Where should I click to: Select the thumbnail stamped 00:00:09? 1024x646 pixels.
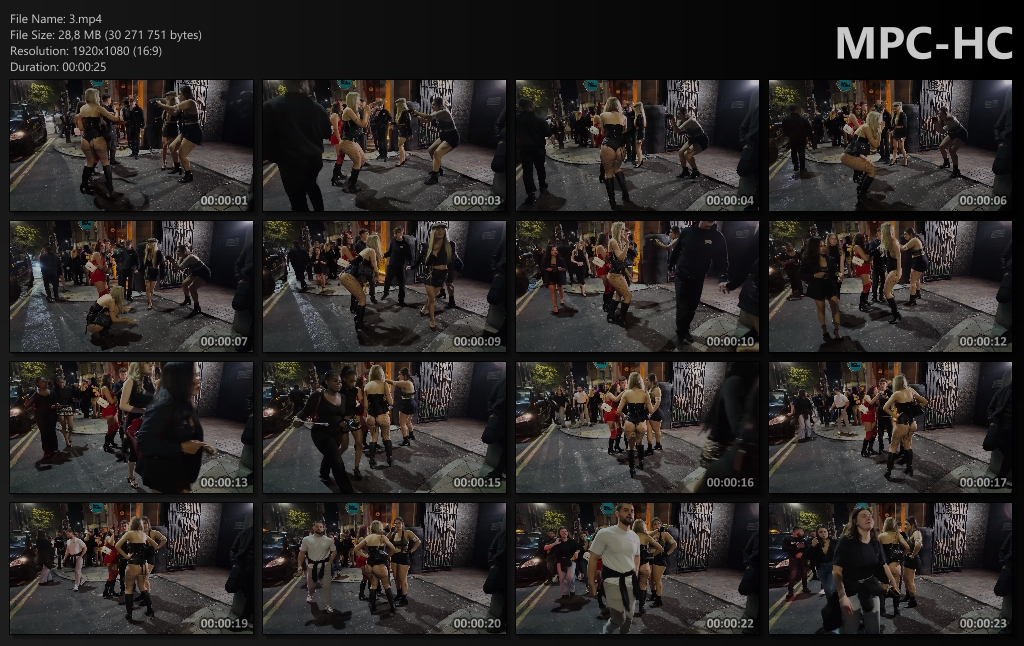[384, 287]
